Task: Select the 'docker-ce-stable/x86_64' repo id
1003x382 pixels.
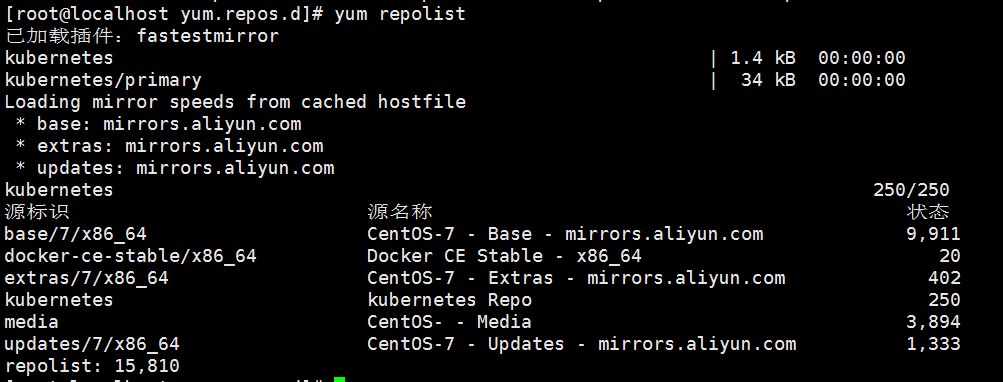Action: pos(130,256)
